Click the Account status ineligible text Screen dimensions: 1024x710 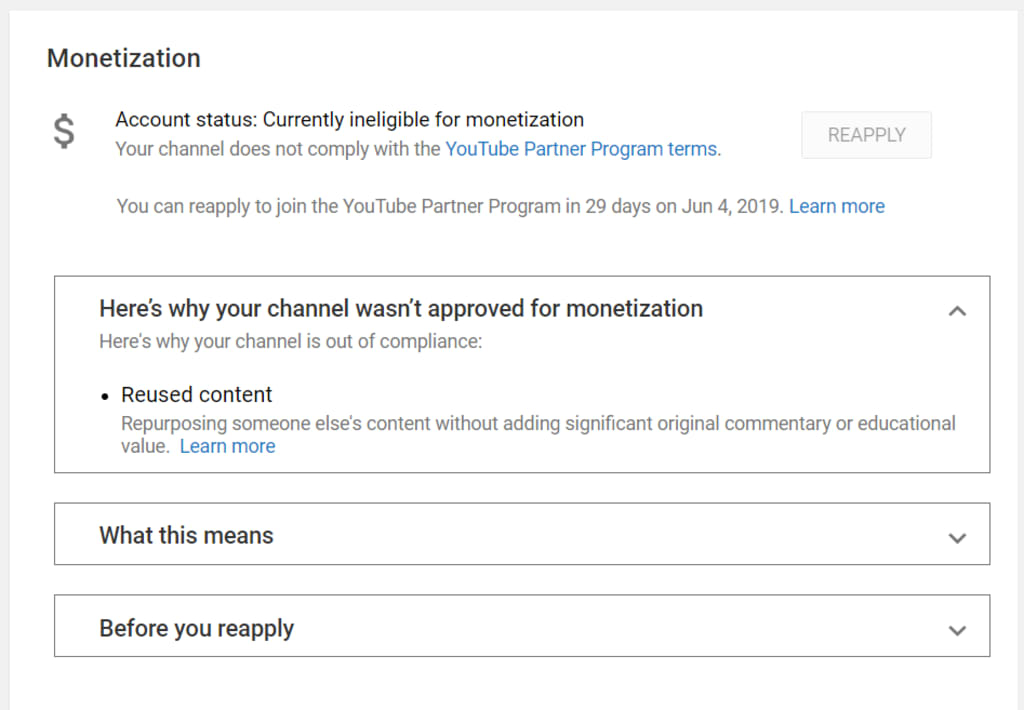point(349,120)
